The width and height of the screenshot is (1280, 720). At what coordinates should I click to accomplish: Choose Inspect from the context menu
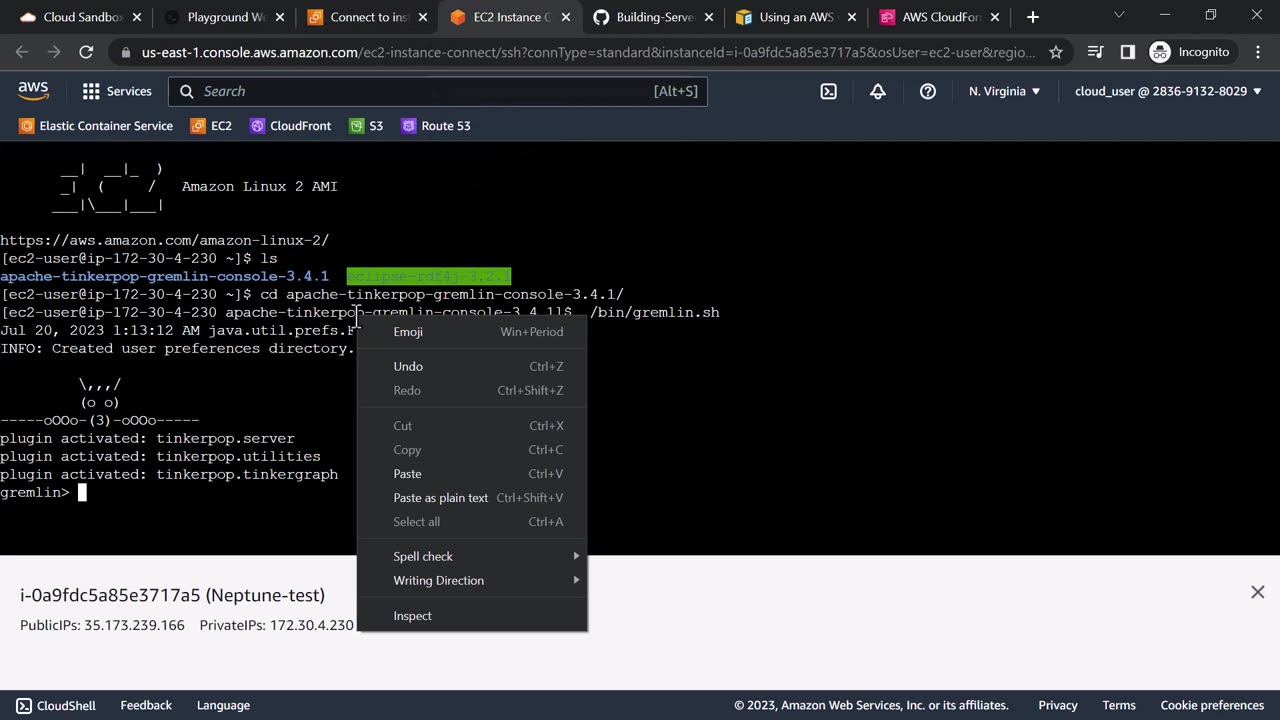(x=472, y=616)
